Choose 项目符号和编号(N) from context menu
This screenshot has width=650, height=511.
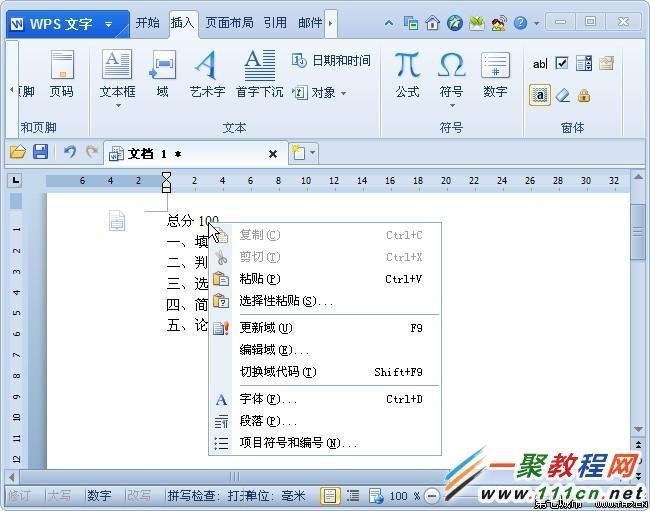(x=325, y=443)
